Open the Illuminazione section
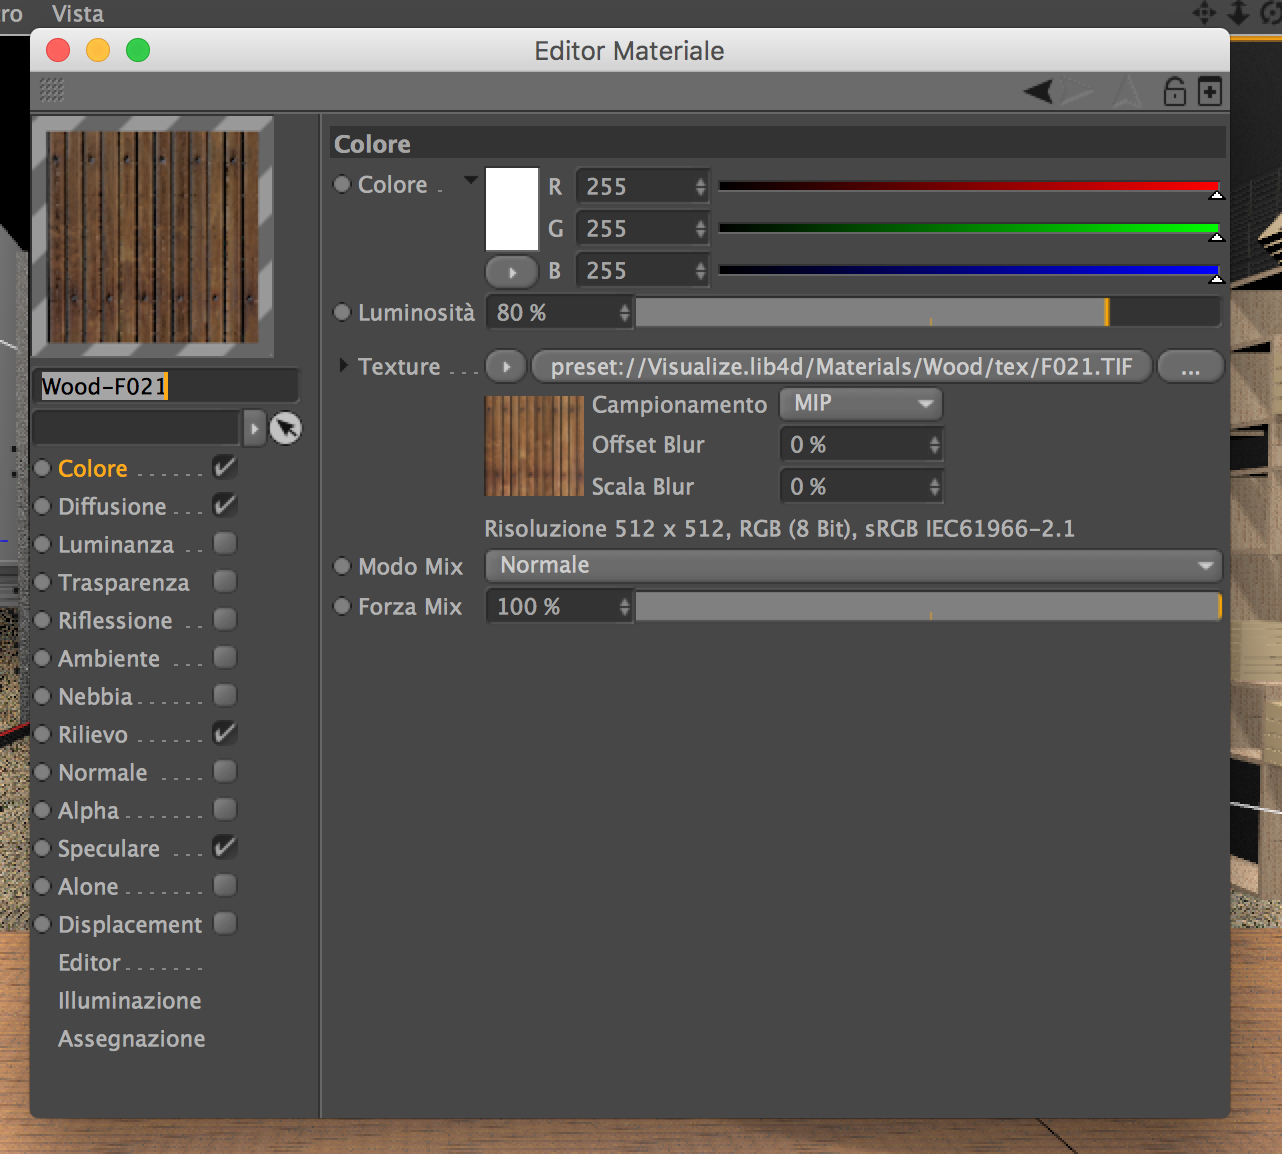This screenshot has width=1282, height=1154. pyautogui.click(x=130, y=1001)
